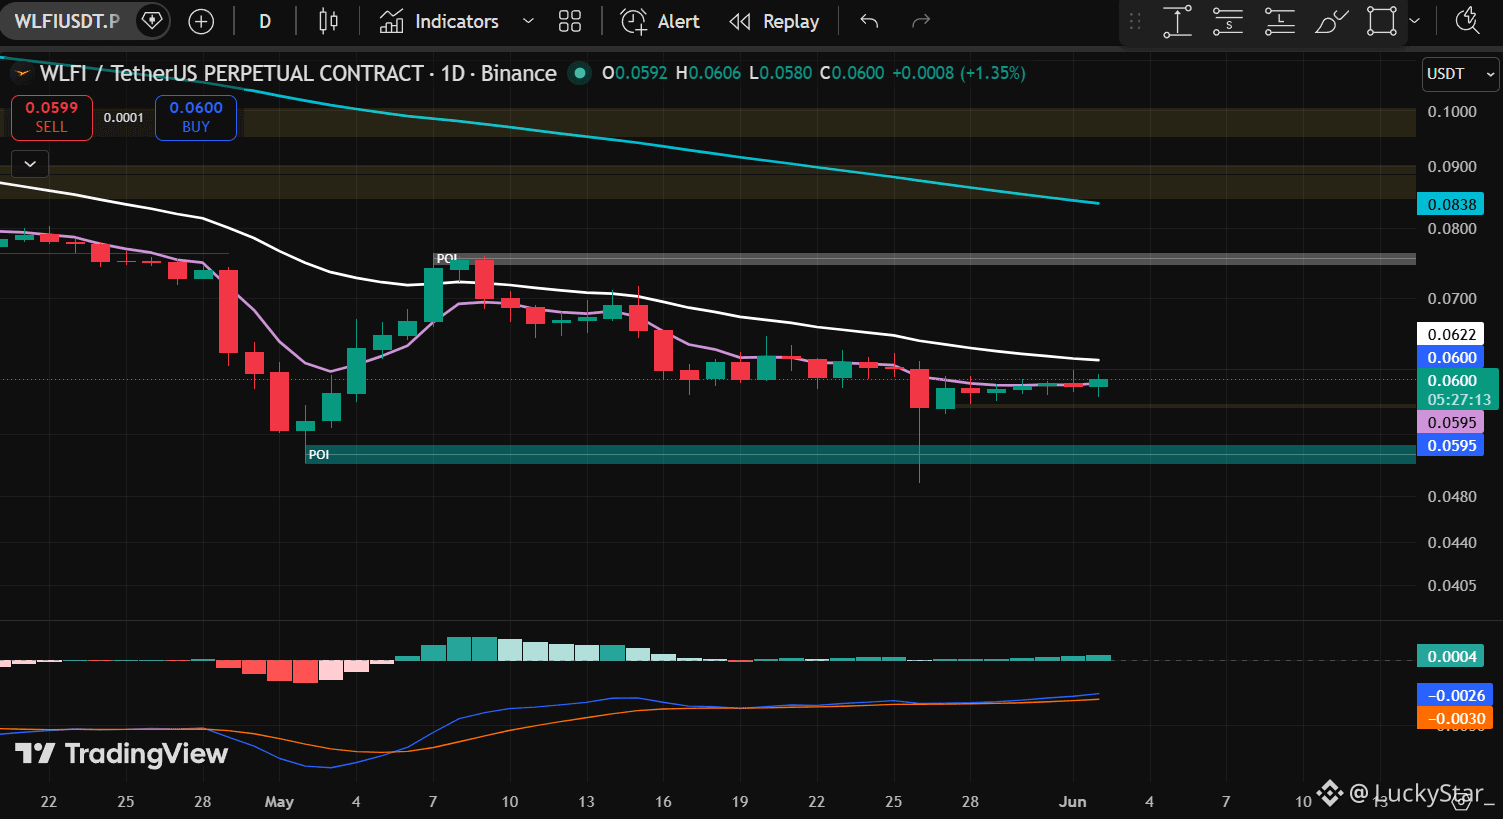Viewport: 1503px width, 819px height.
Task: Click the white 0.0622 price tag
Action: (x=1451, y=334)
